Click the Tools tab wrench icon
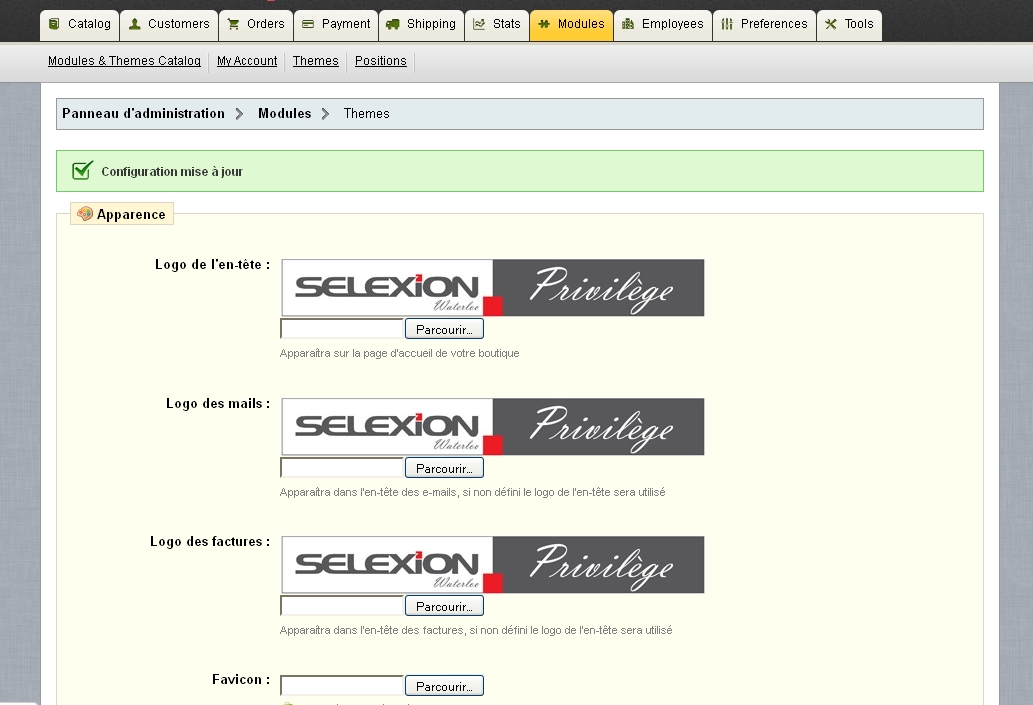Screen dimensions: 1033x705 point(831,24)
